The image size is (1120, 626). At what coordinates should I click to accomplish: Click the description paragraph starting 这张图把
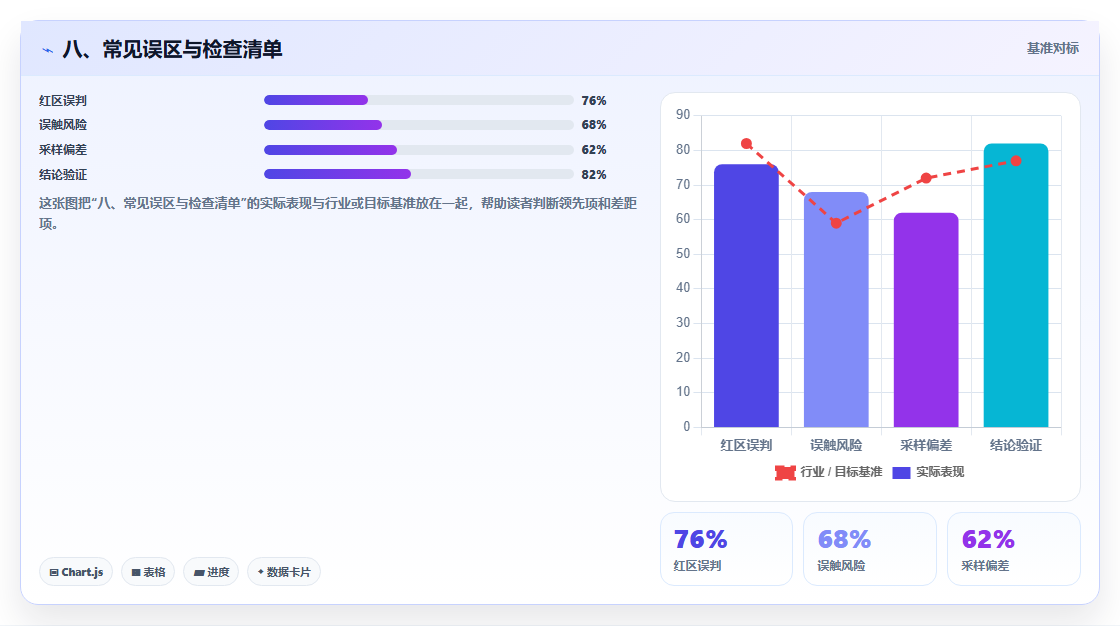[x=338, y=214]
